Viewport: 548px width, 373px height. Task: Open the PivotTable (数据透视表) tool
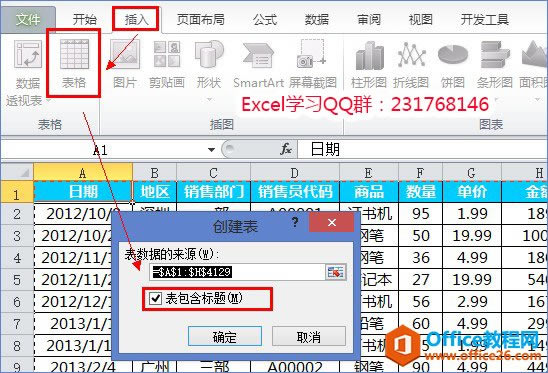(x=28, y=72)
